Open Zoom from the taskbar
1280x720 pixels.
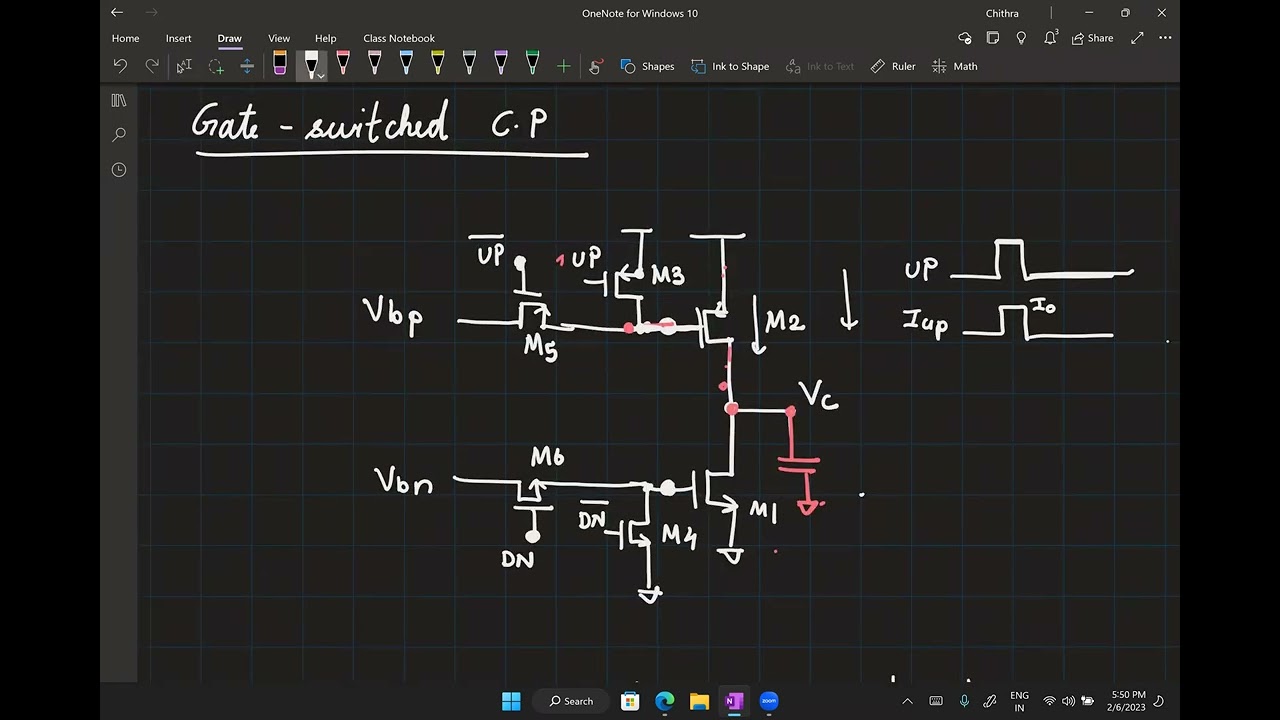click(x=769, y=701)
